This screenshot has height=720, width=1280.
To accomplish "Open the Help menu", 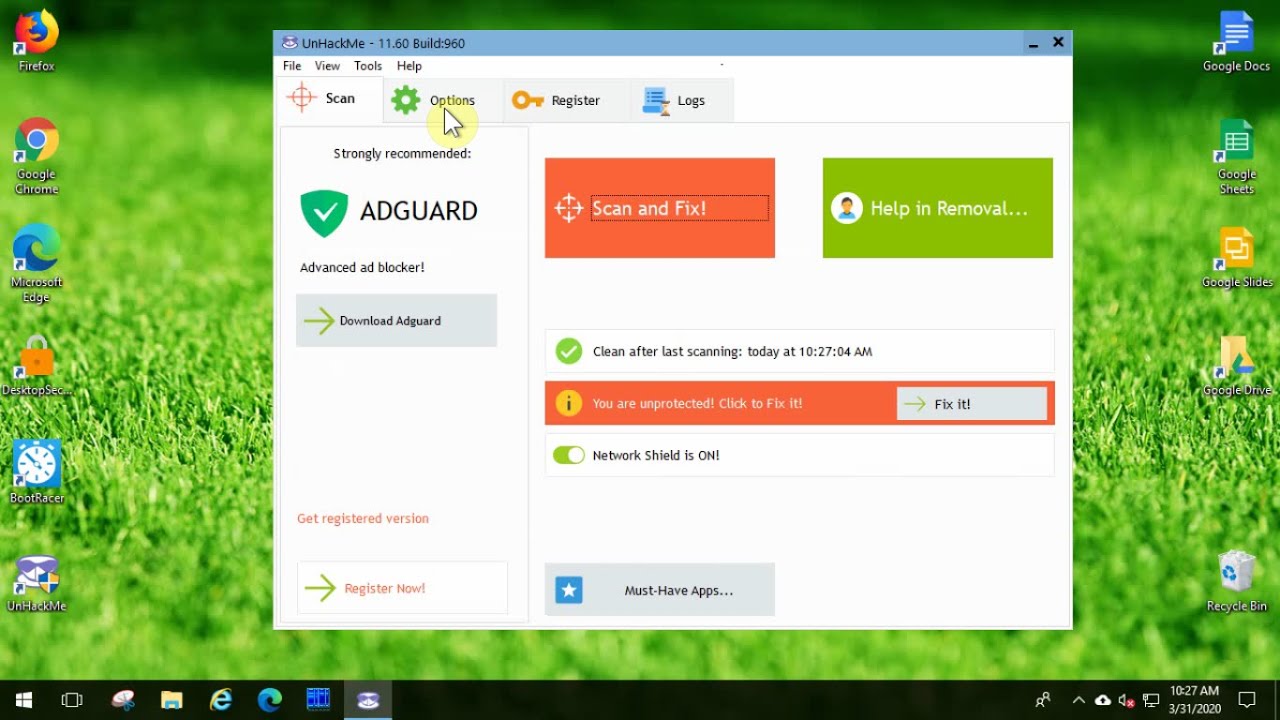I will tap(409, 66).
